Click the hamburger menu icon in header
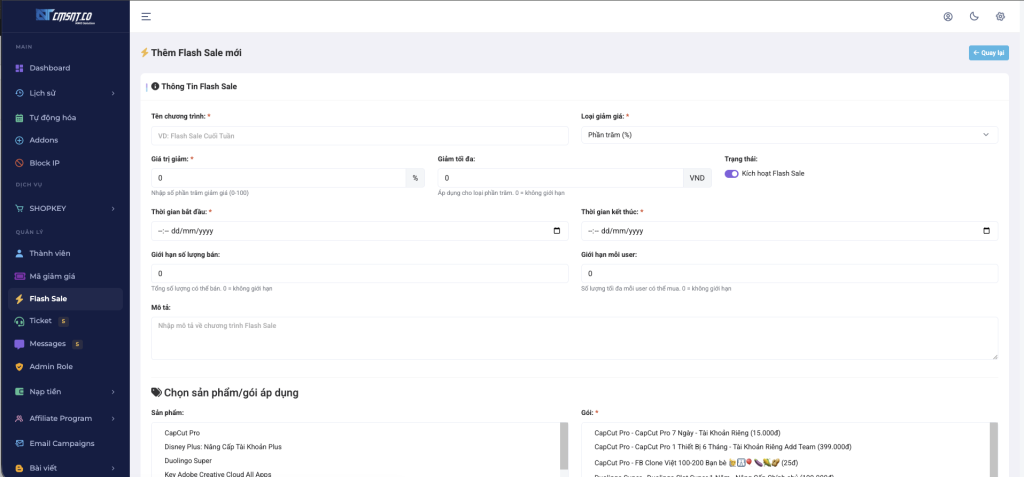 tap(146, 16)
